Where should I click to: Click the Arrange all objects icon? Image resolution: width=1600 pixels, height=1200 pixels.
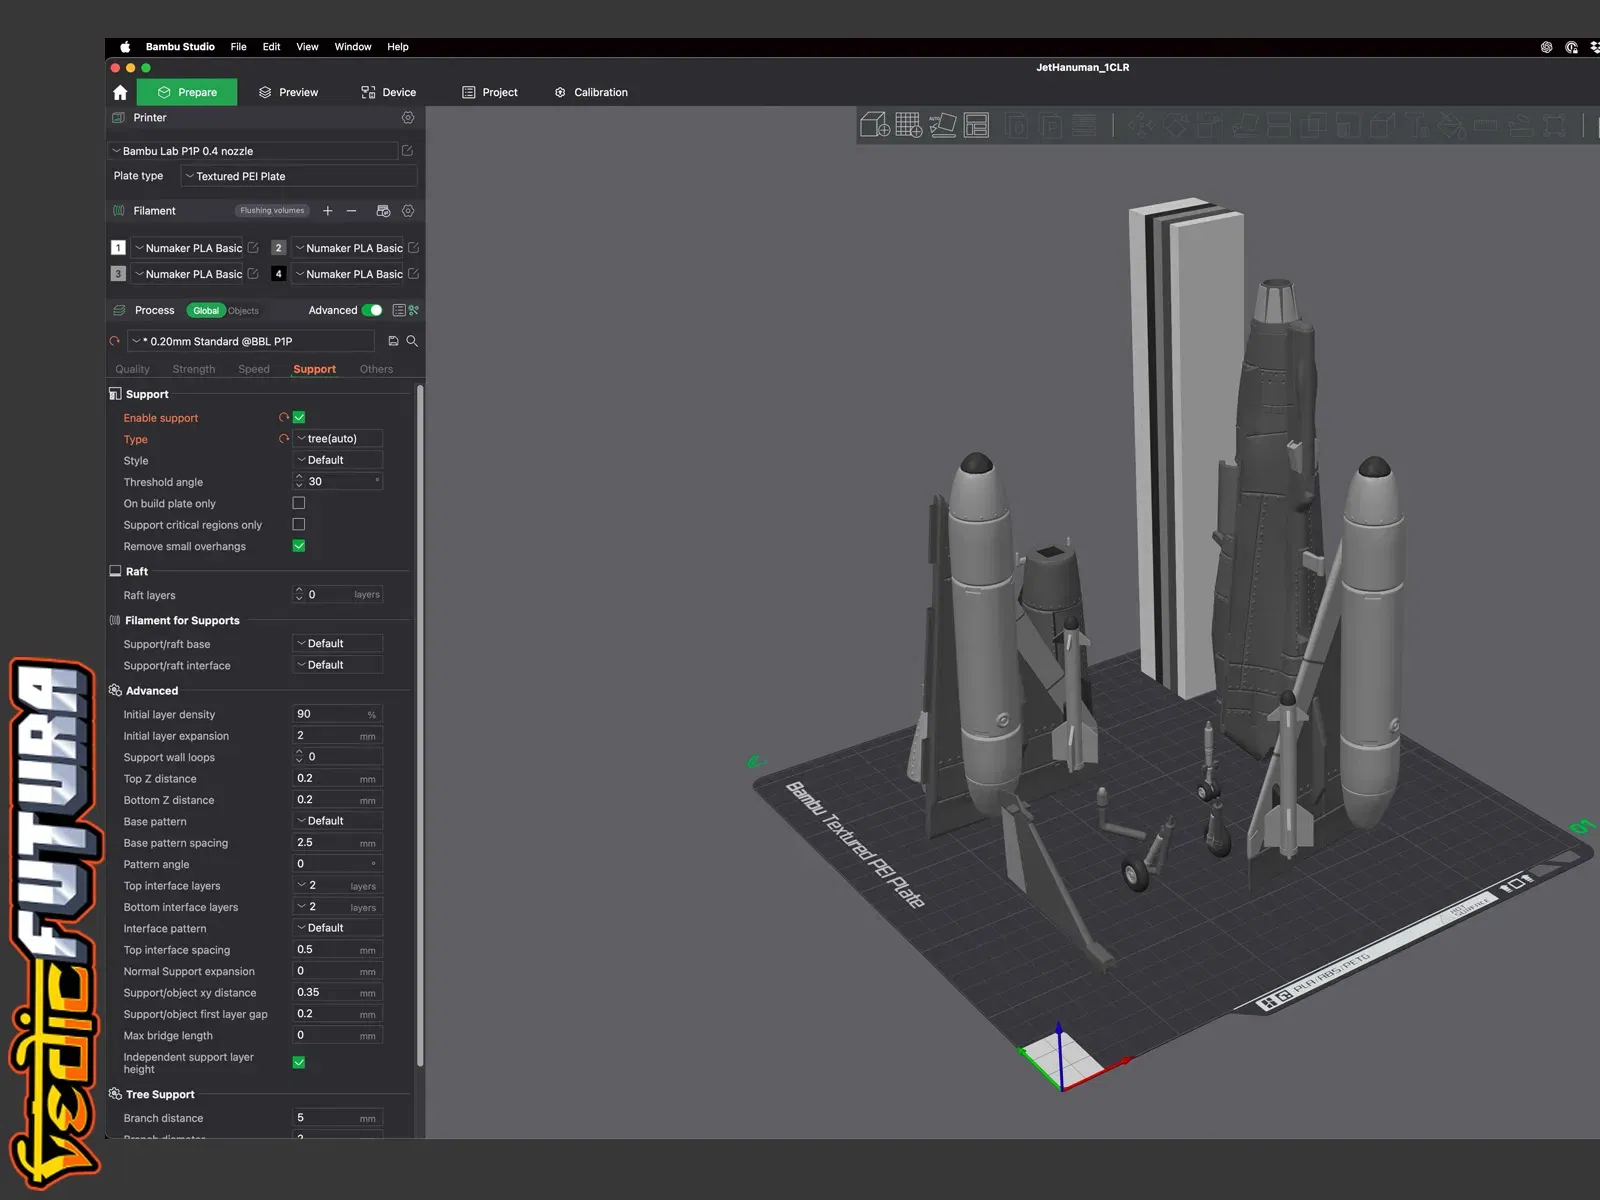point(976,125)
